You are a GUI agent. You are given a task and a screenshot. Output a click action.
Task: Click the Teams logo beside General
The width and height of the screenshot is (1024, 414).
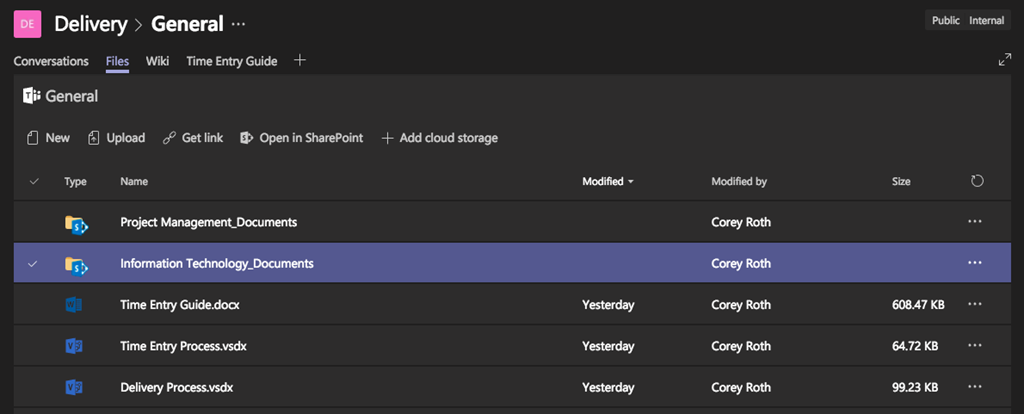pos(31,96)
